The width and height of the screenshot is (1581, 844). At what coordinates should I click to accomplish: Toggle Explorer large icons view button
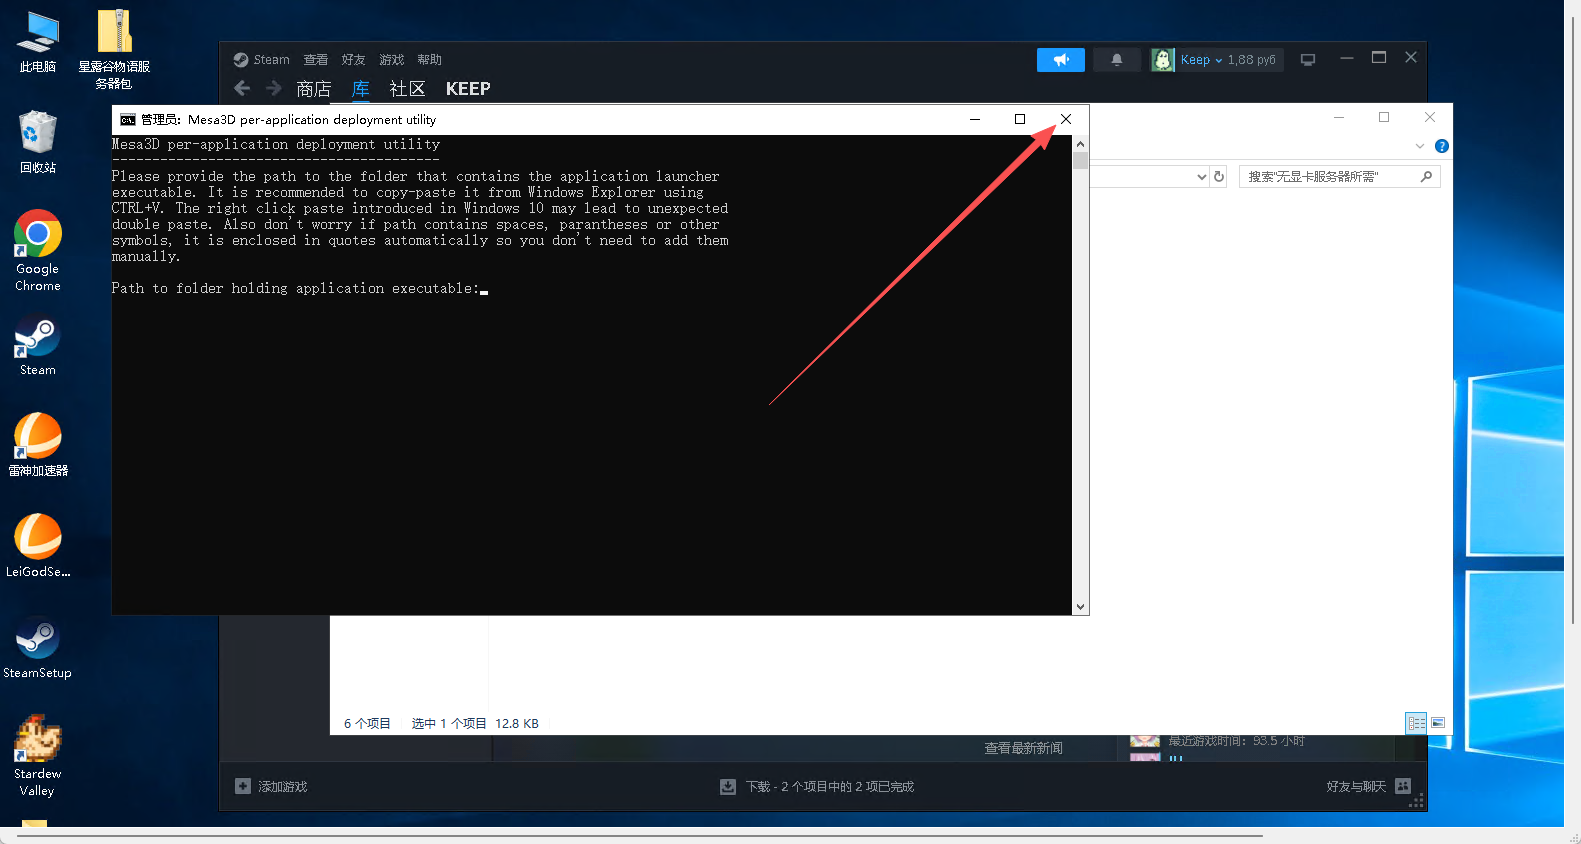(x=1438, y=723)
